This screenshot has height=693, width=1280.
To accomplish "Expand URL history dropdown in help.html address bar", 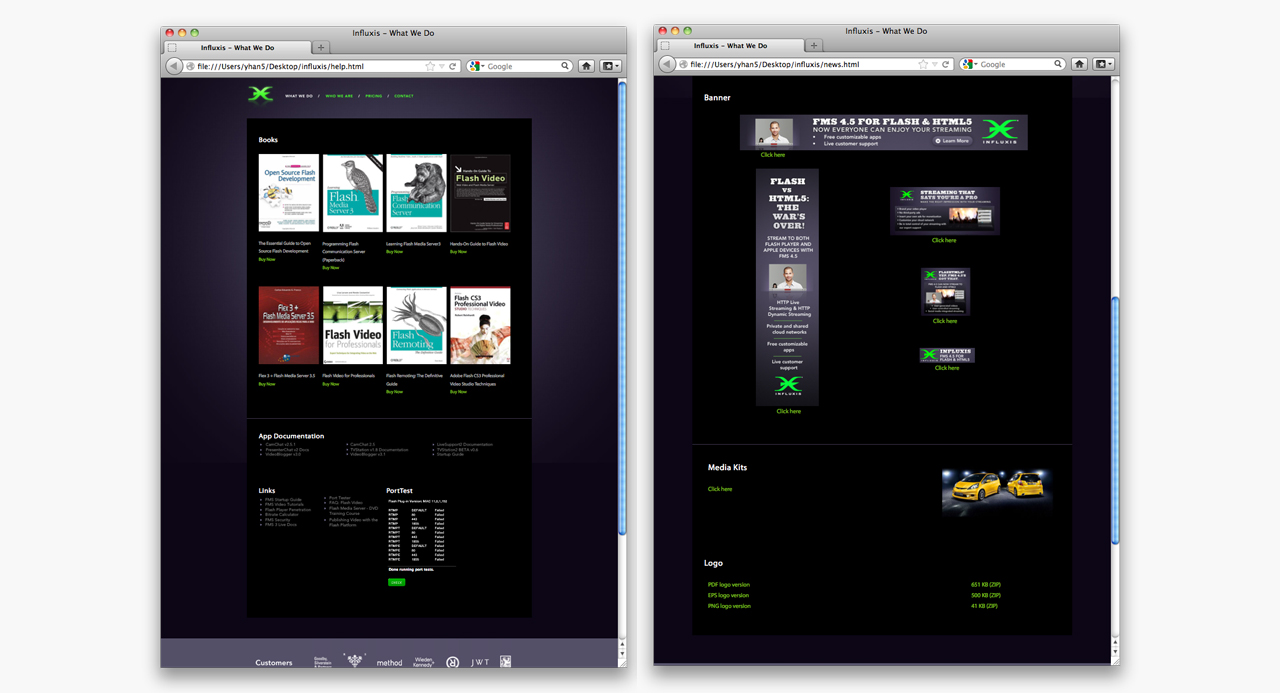I will click(441, 66).
